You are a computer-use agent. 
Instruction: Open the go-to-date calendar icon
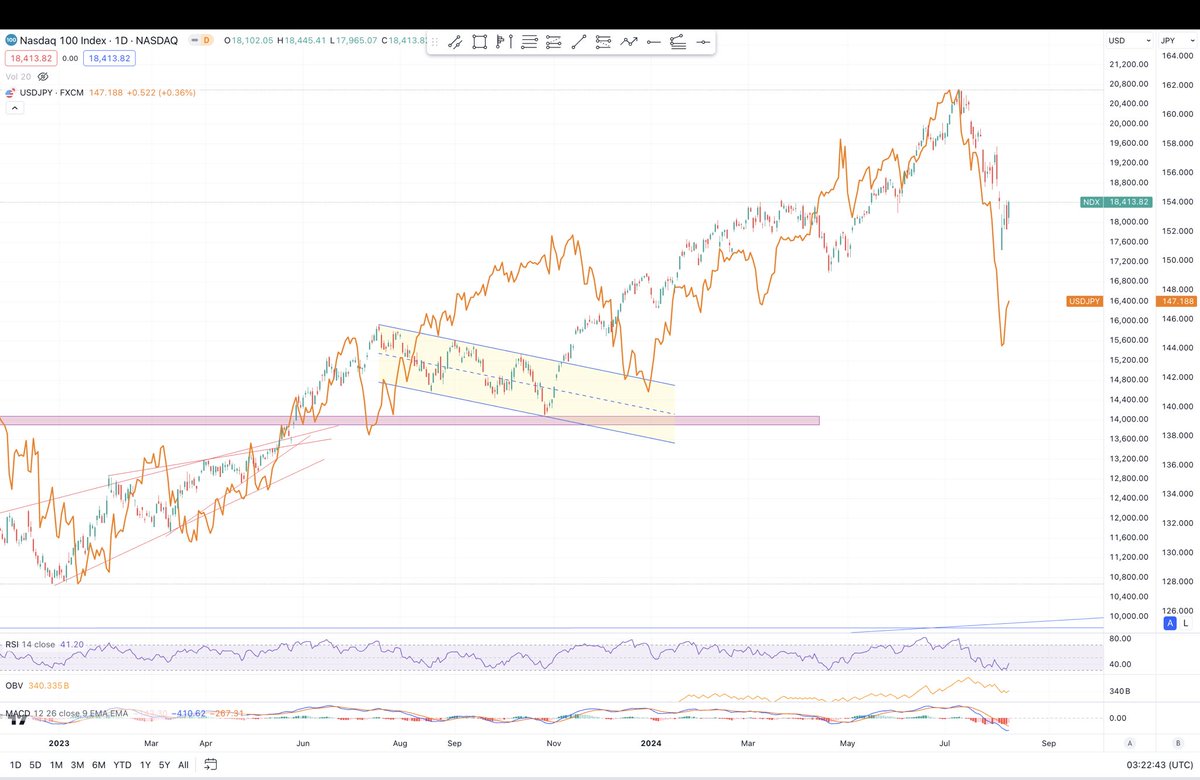[211, 765]
